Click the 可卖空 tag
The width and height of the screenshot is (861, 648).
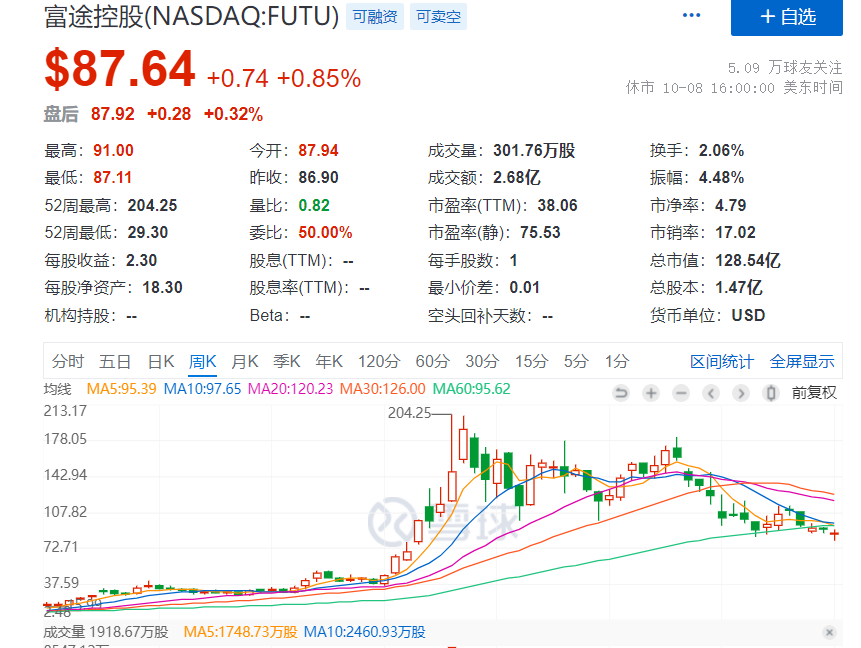tap(438, 16)
